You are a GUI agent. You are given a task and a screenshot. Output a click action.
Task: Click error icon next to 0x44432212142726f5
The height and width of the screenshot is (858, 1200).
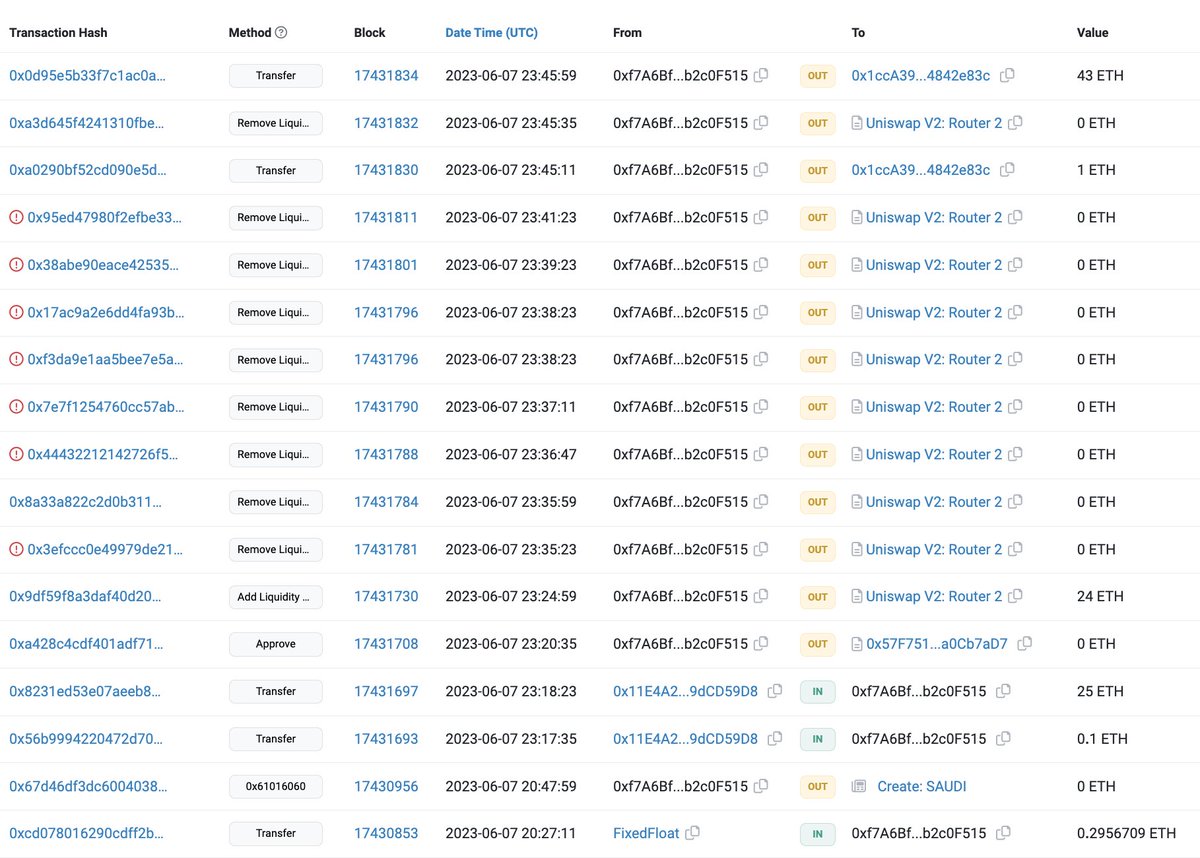(x=16, y=454)
